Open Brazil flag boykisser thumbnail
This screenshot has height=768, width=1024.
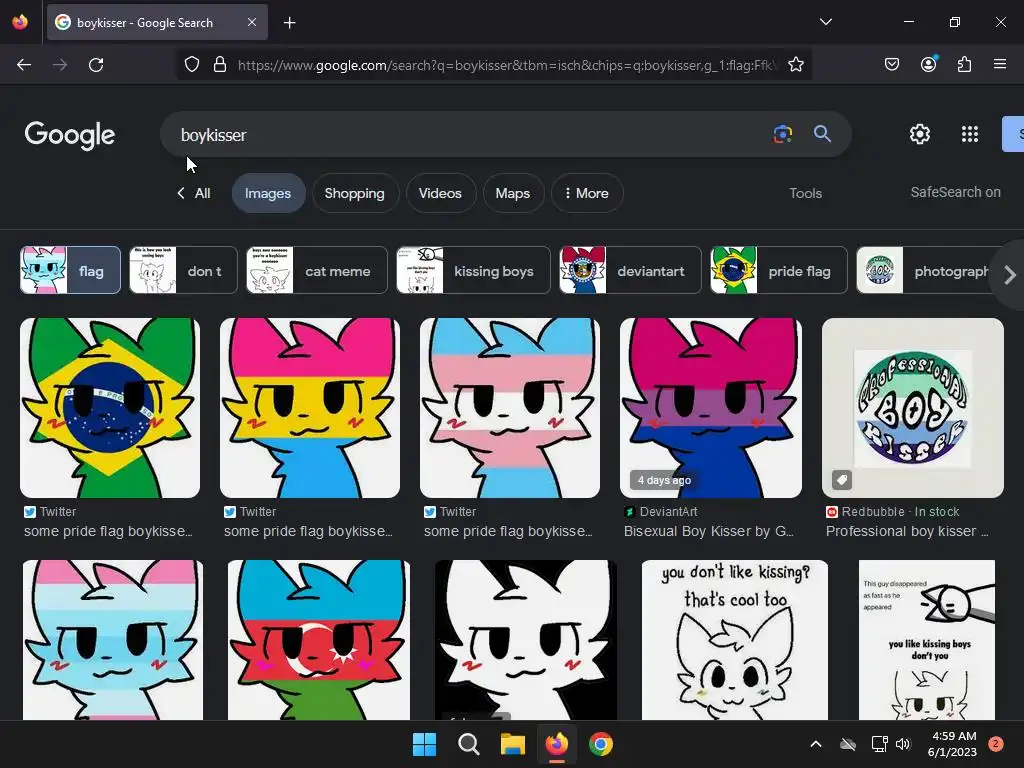coord(110,408)
